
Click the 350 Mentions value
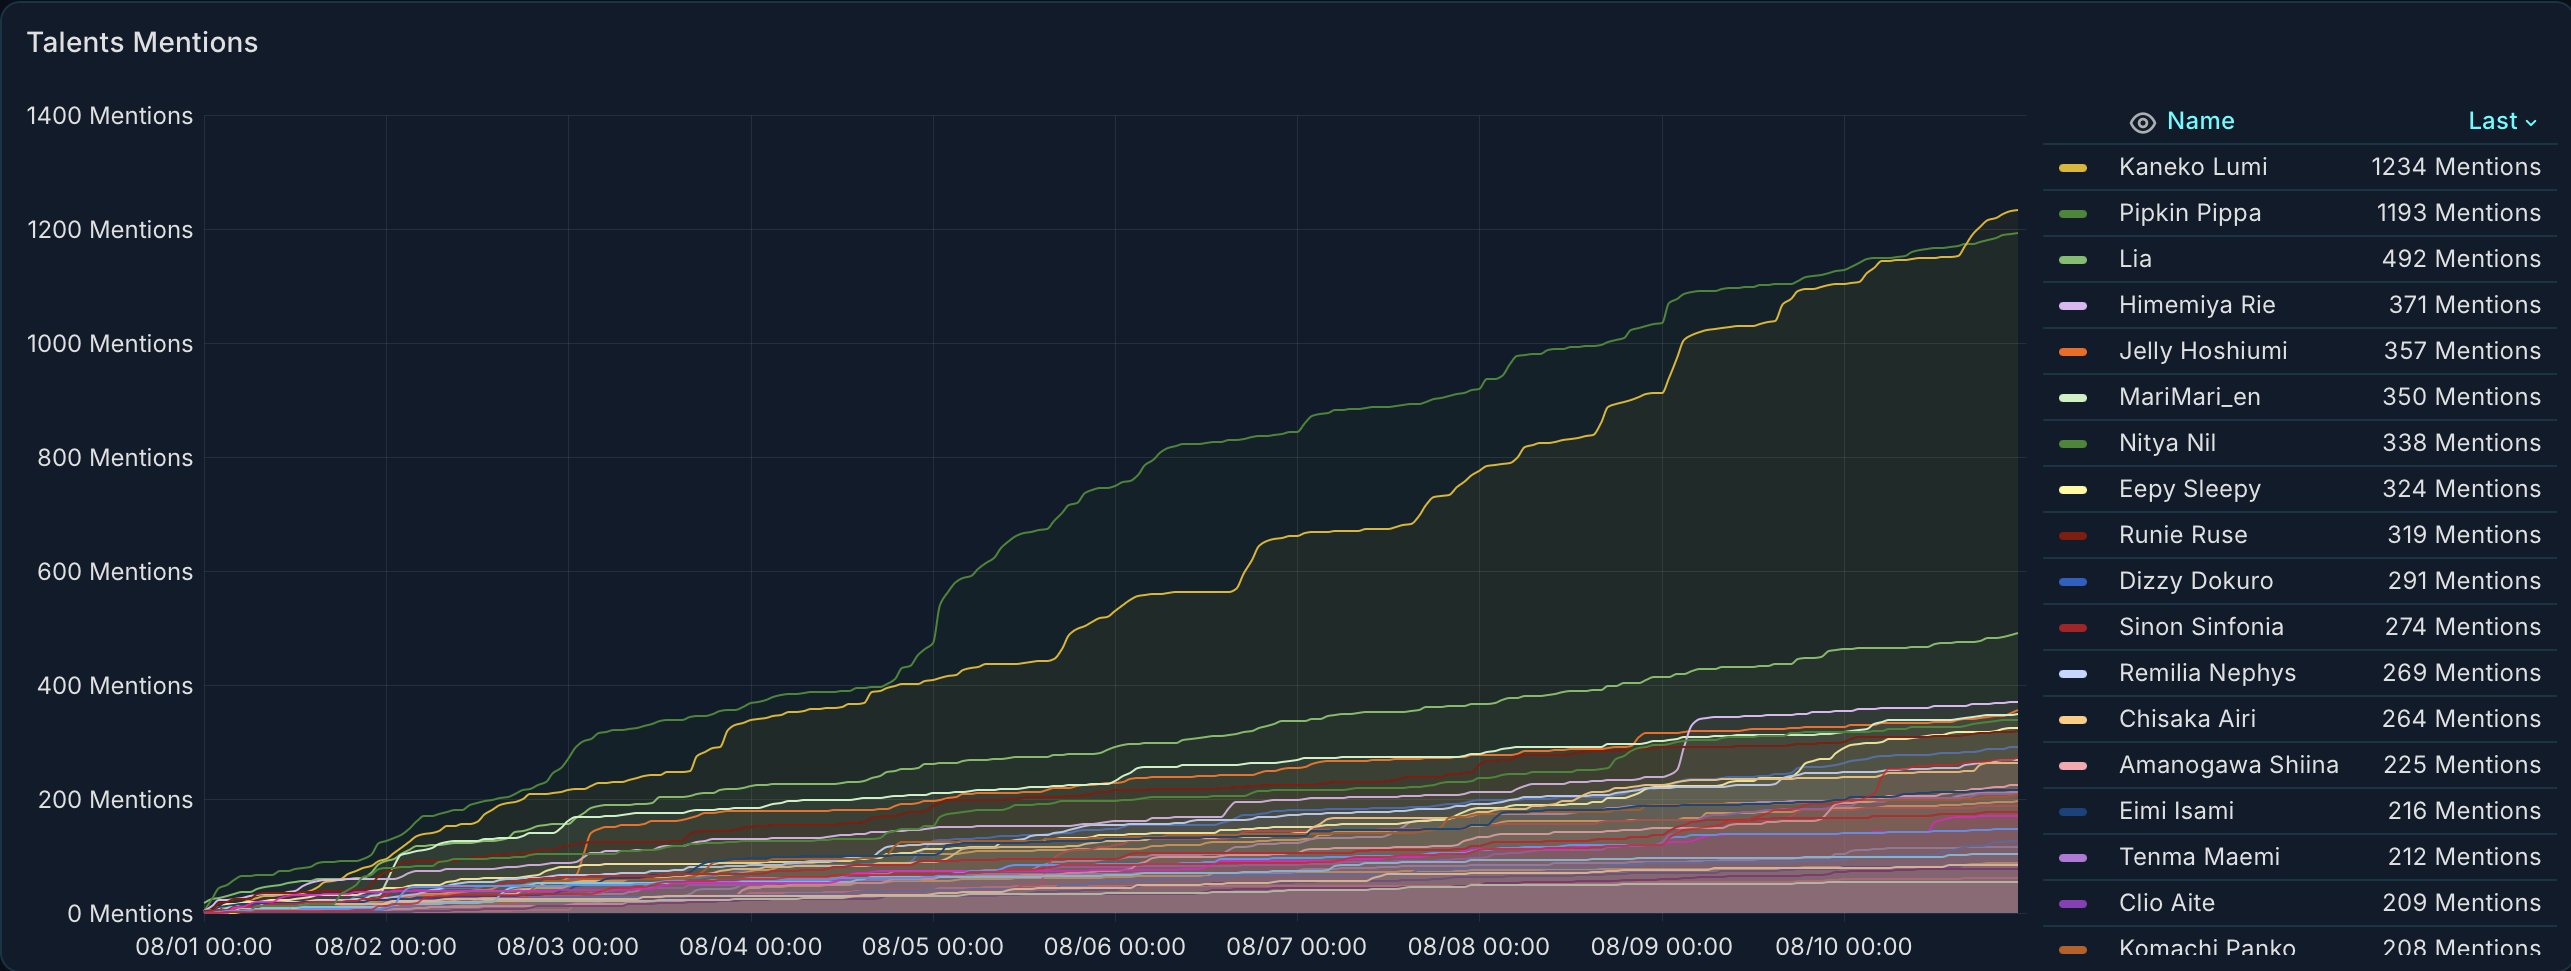pos(2461,397)
